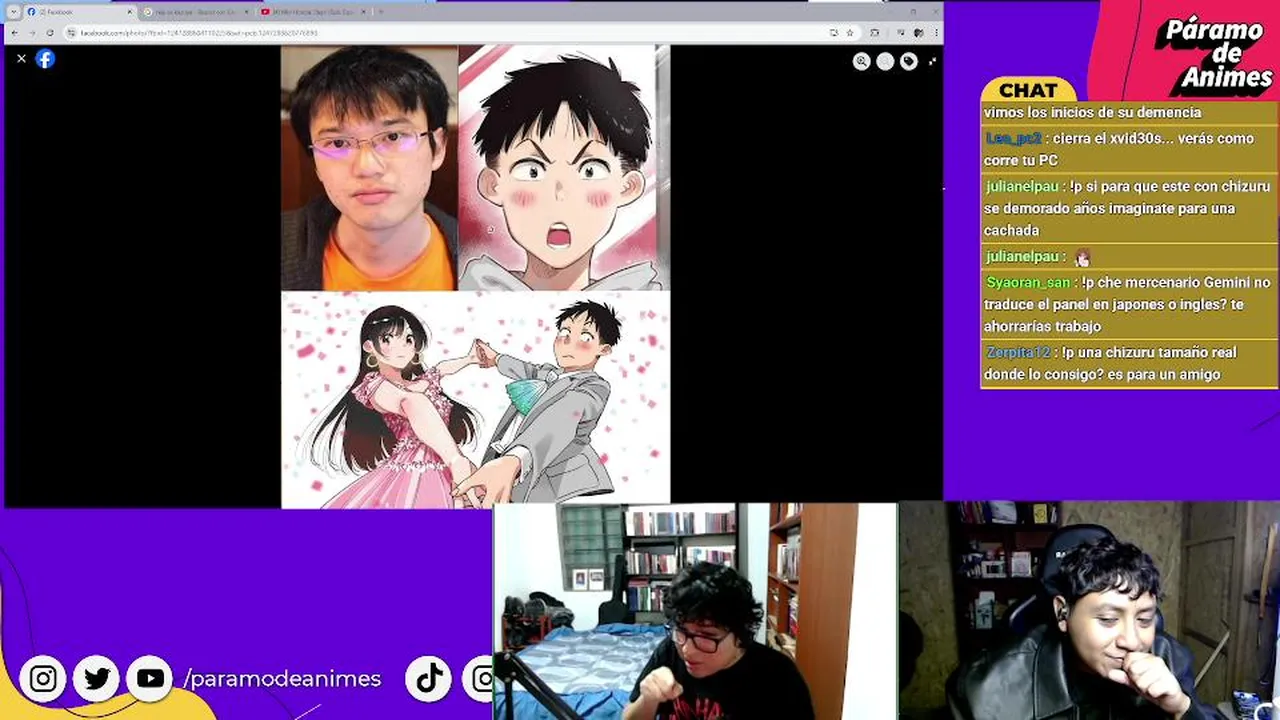
Task: View site information icon in address bar
Action: [71, 33]
